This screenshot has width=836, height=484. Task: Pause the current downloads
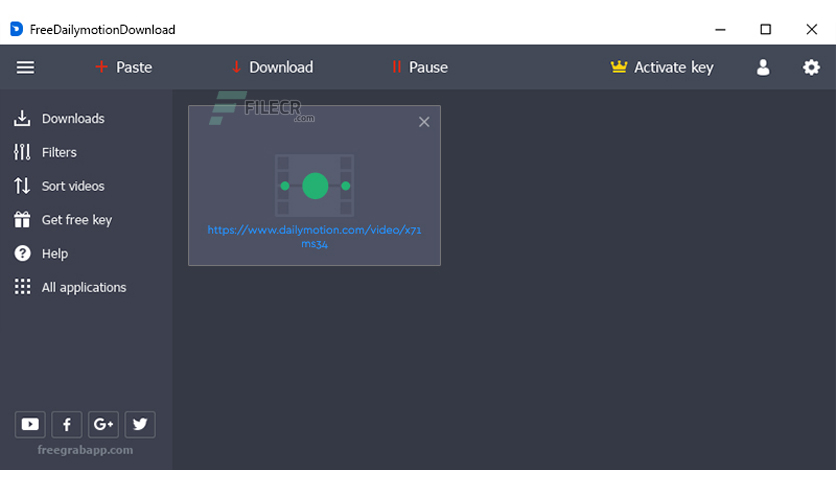coord(420,67)
